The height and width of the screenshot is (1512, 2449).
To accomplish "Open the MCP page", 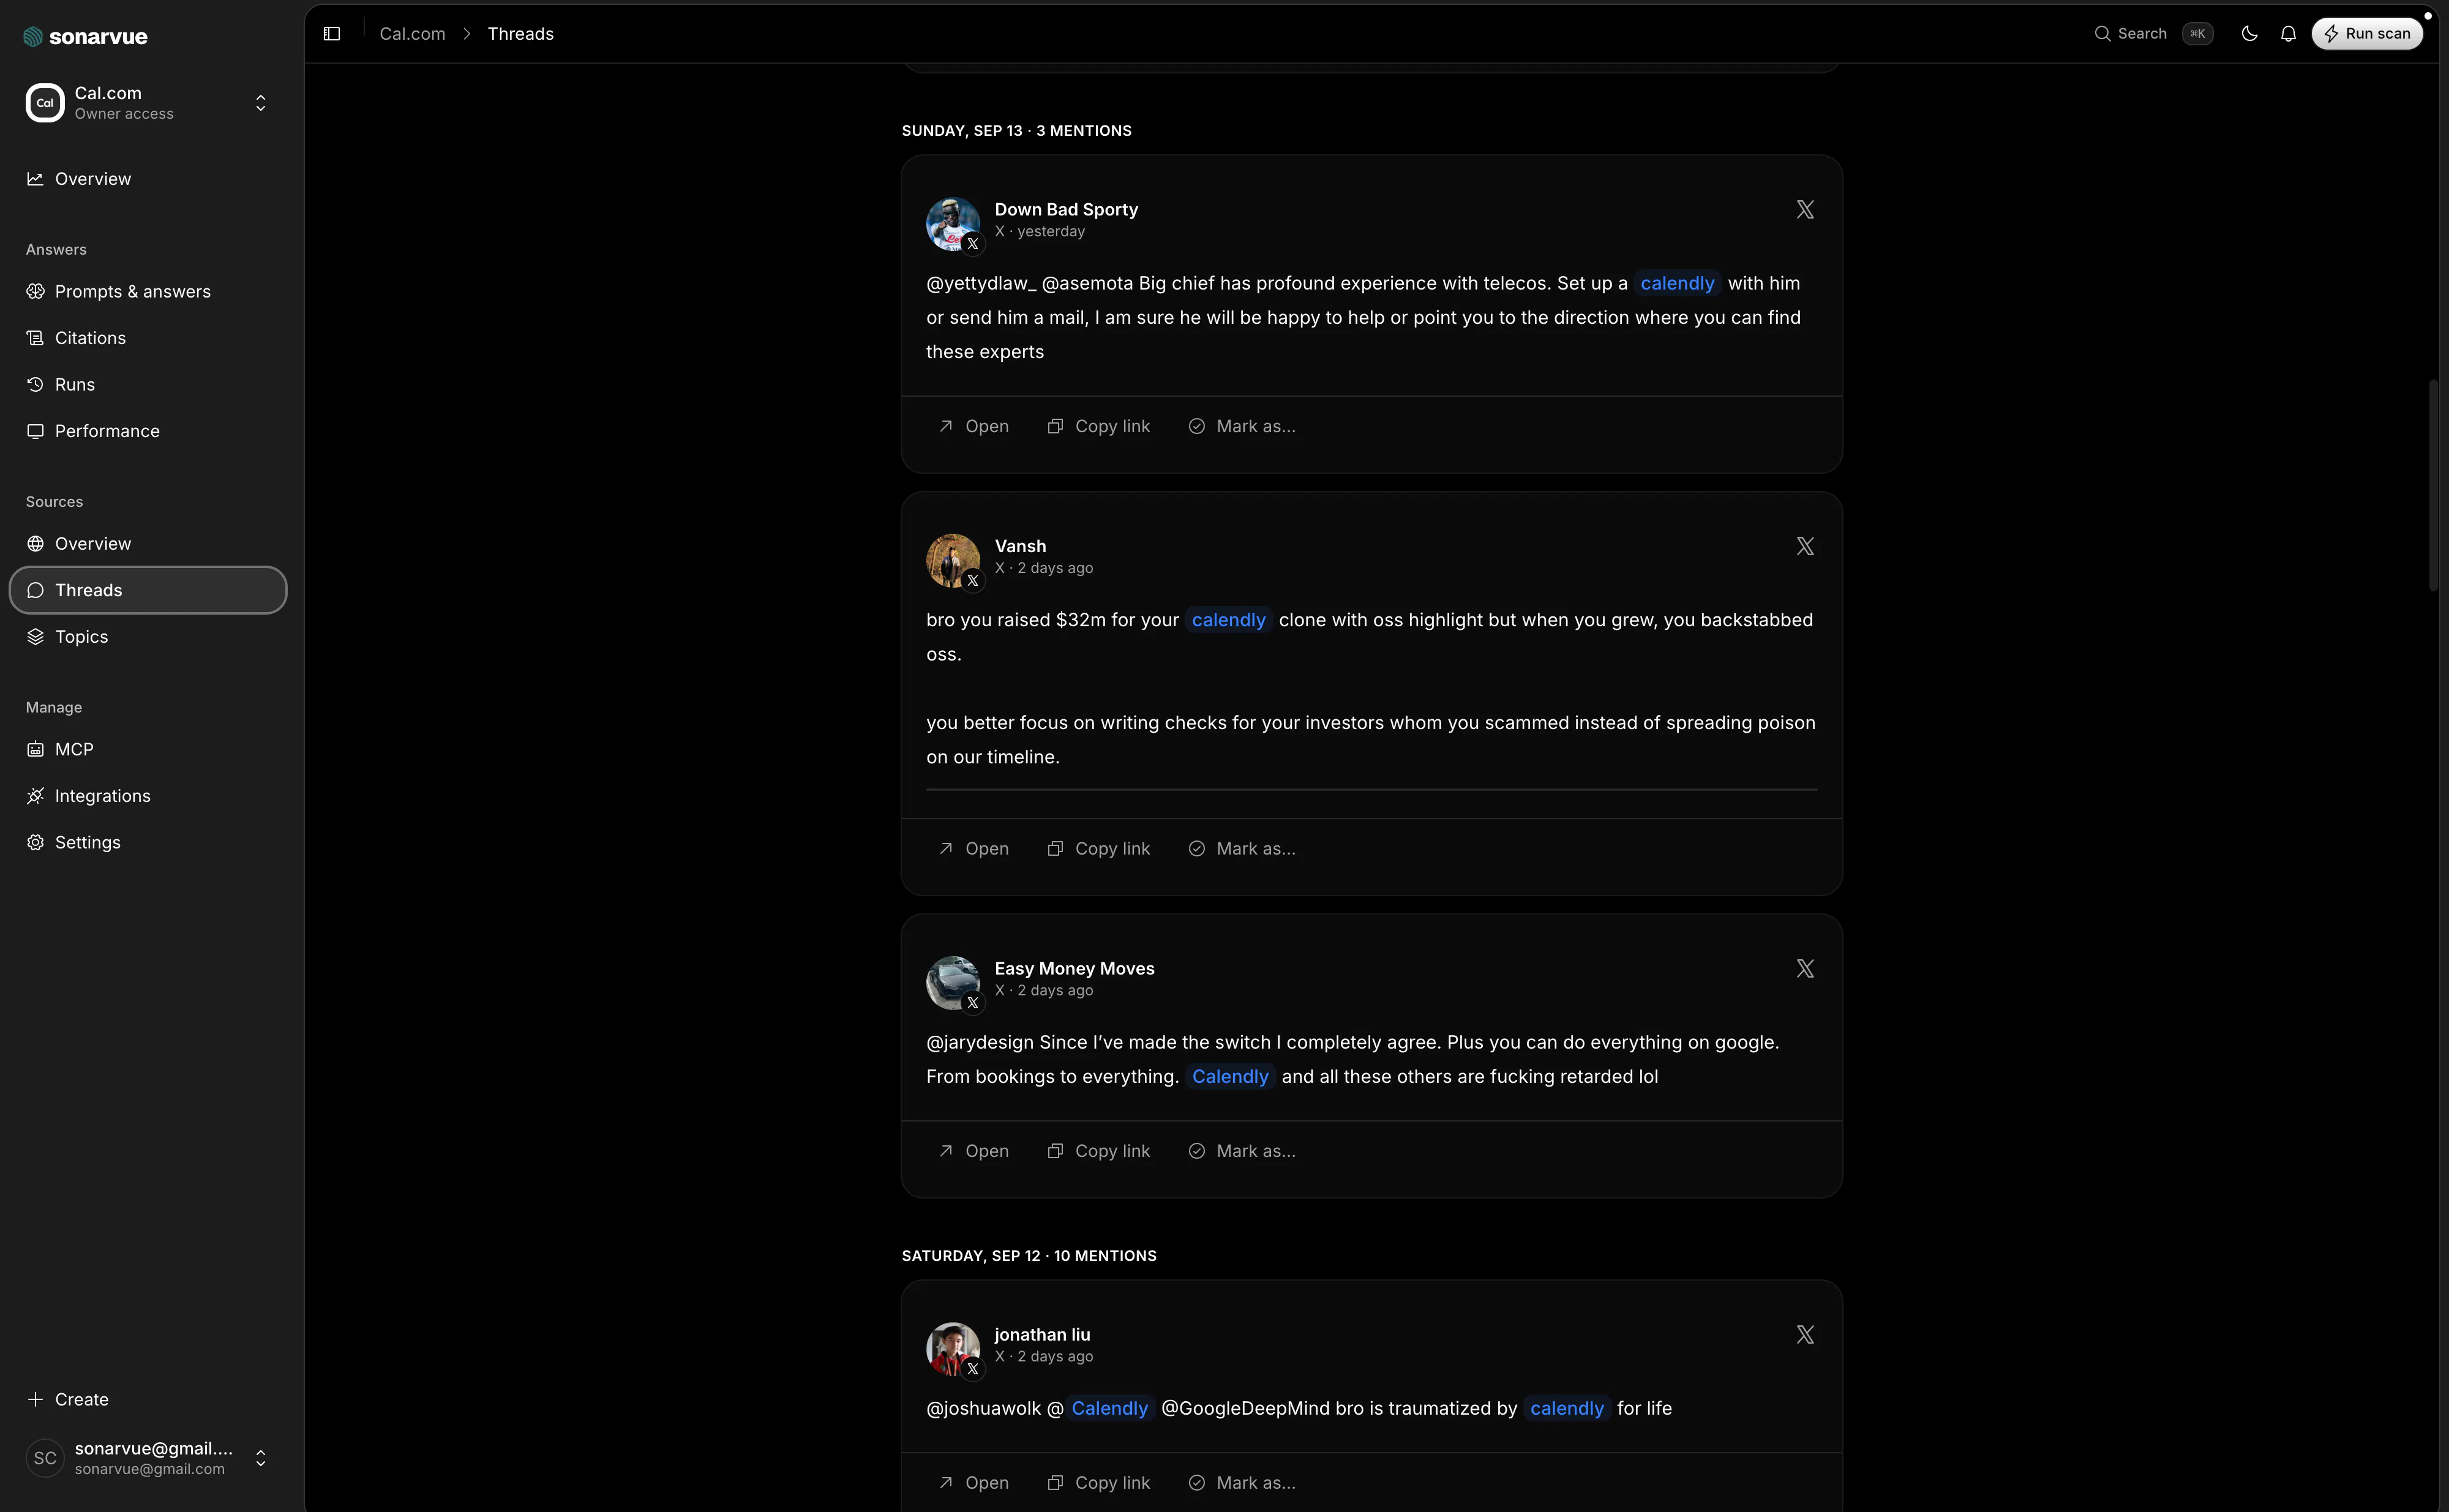I will [148, 750].
